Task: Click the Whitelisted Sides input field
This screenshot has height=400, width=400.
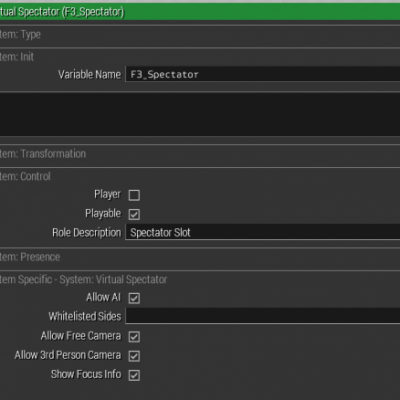Action: point(263,316)
